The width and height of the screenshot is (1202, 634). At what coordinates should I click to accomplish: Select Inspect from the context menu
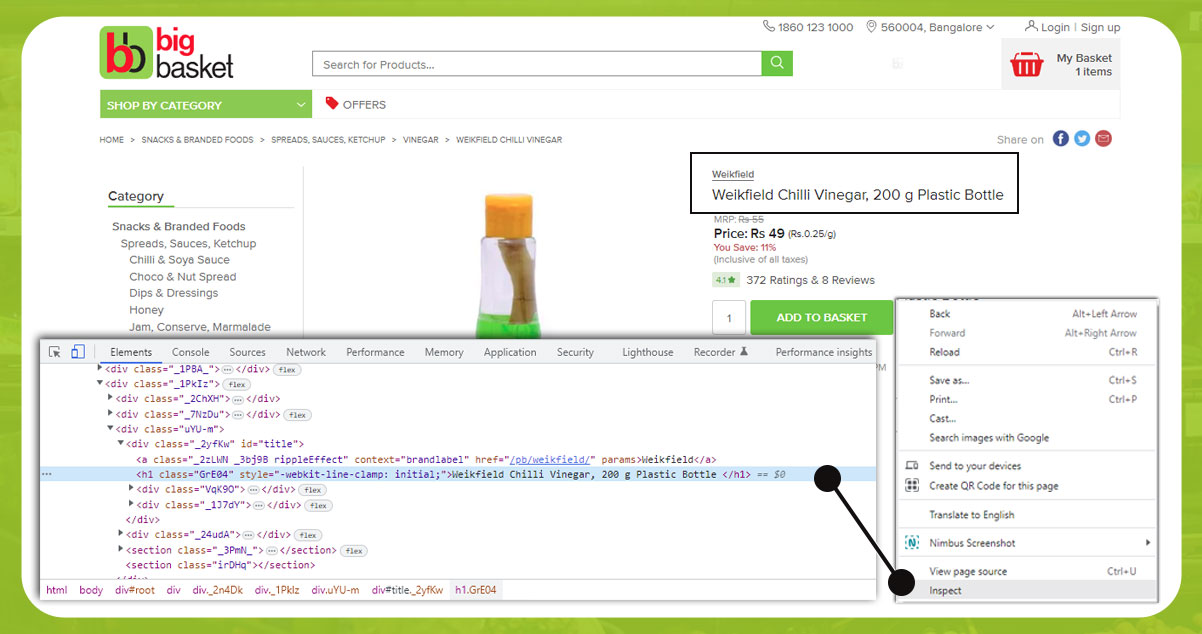tap(945, 590)
